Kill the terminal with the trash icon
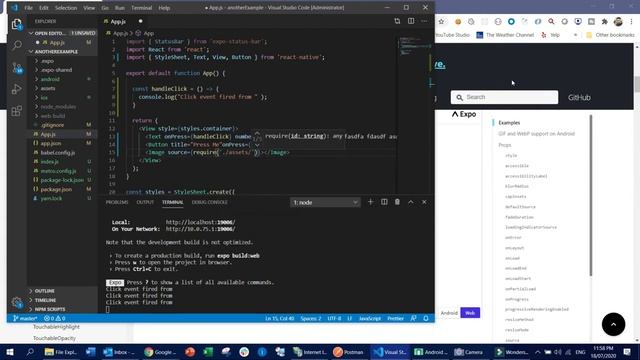640x360 pixels. coord(397,202)
